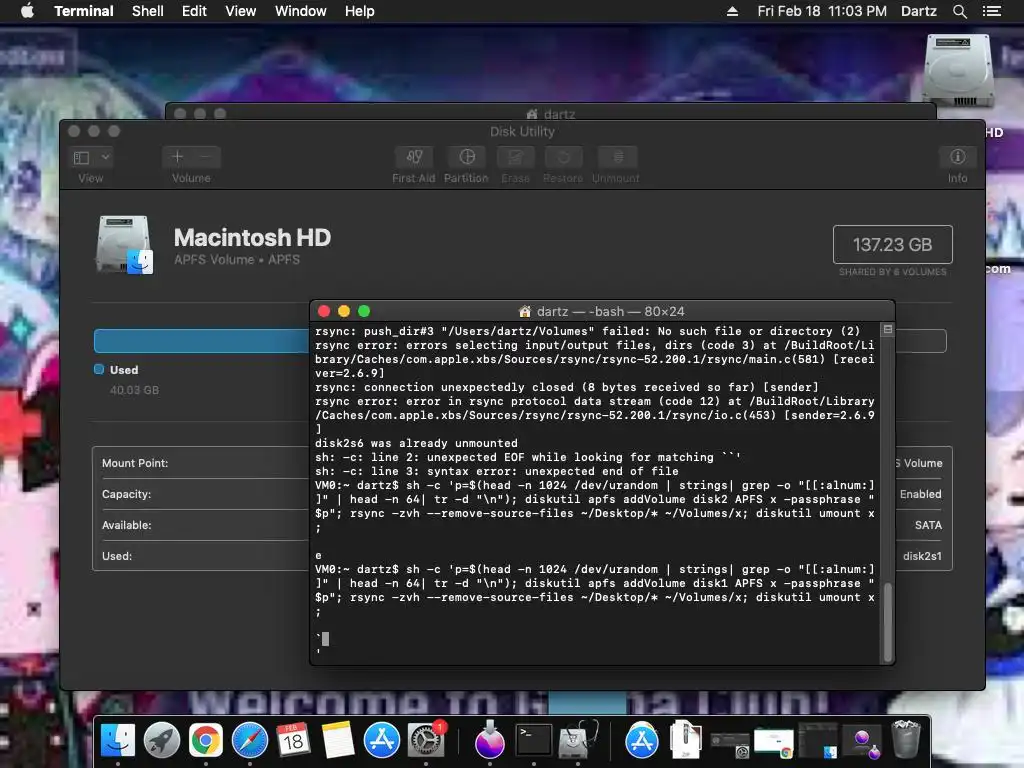Click the Terminal window scrollbar thumb

[887, 622]
